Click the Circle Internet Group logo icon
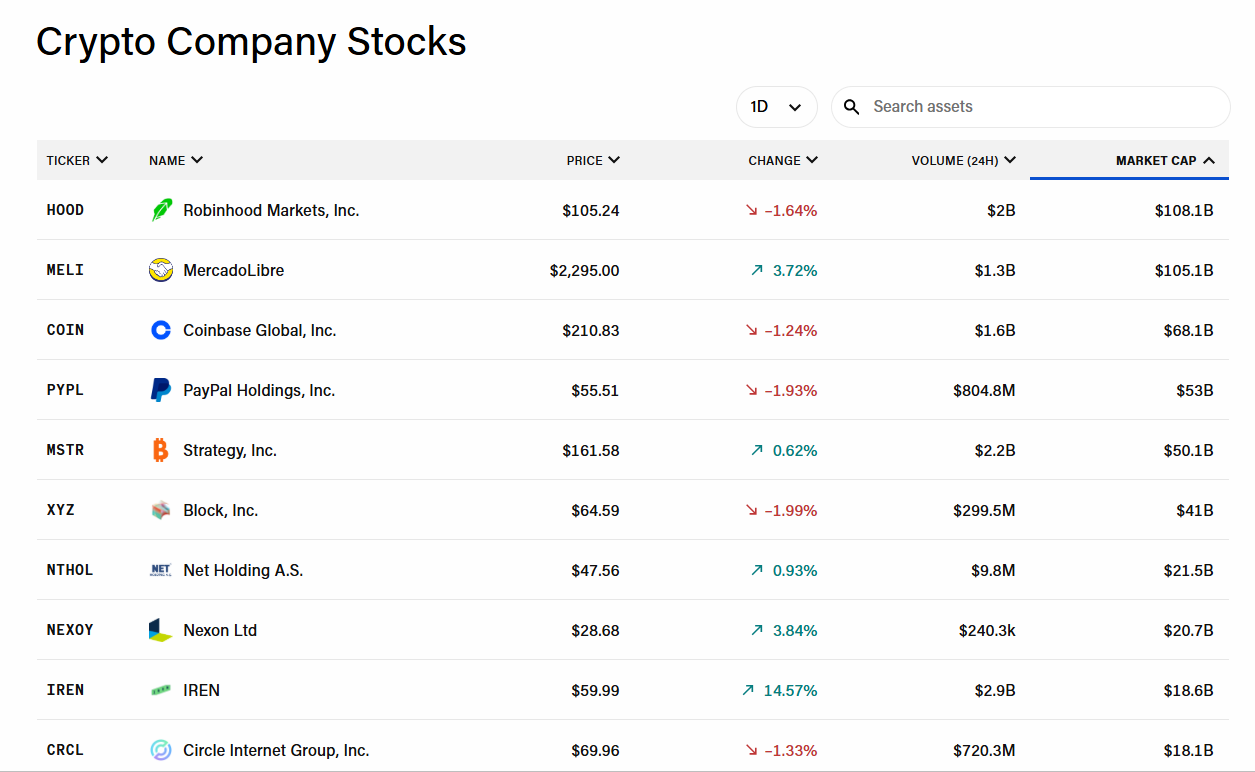 click(x=161, y=750)
